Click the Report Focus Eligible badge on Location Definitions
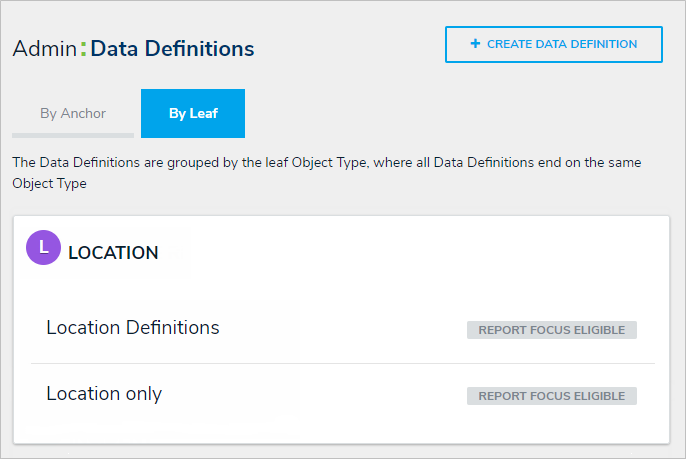The image size is (686, 459). click(551, 330)
